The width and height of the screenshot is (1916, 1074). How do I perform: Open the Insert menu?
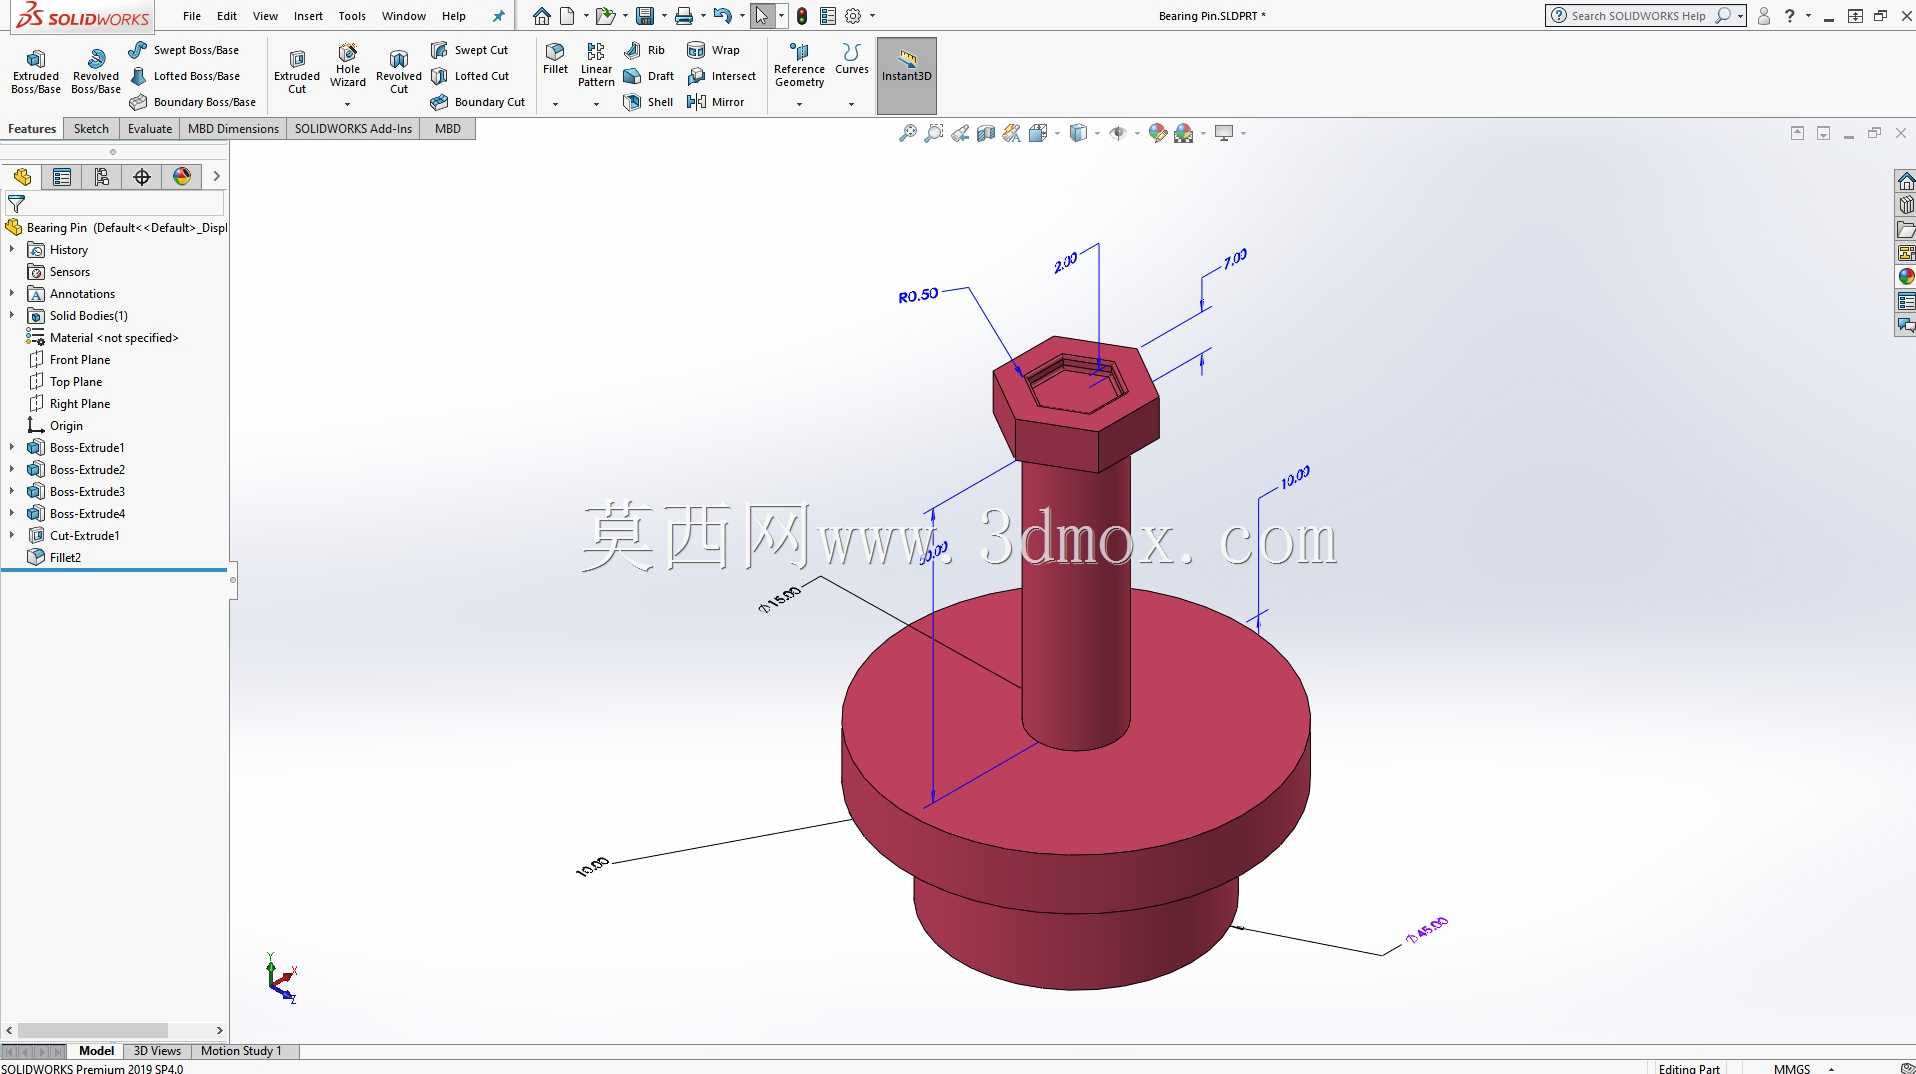point(308,16)
